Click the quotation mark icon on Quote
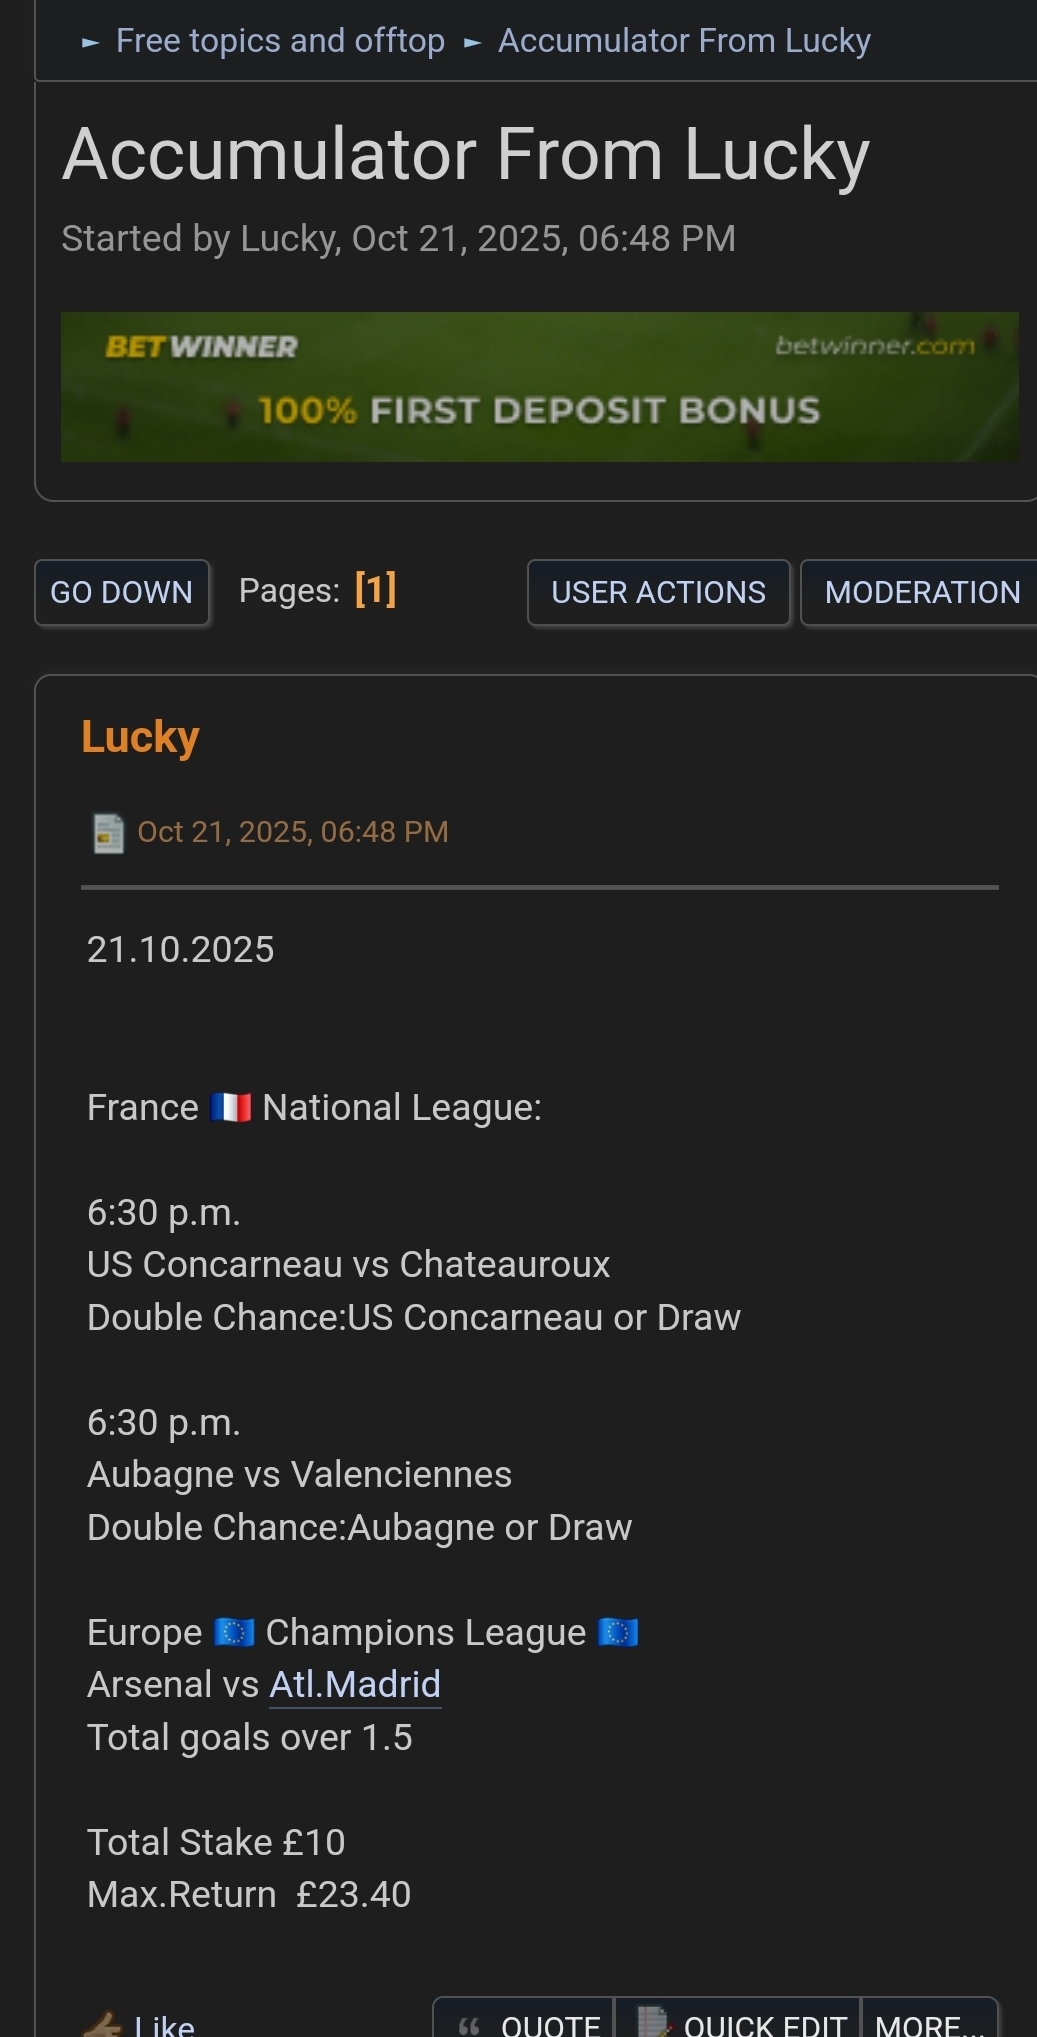The width and height of the screenshot is (1037, 2037). (469, 2025)
